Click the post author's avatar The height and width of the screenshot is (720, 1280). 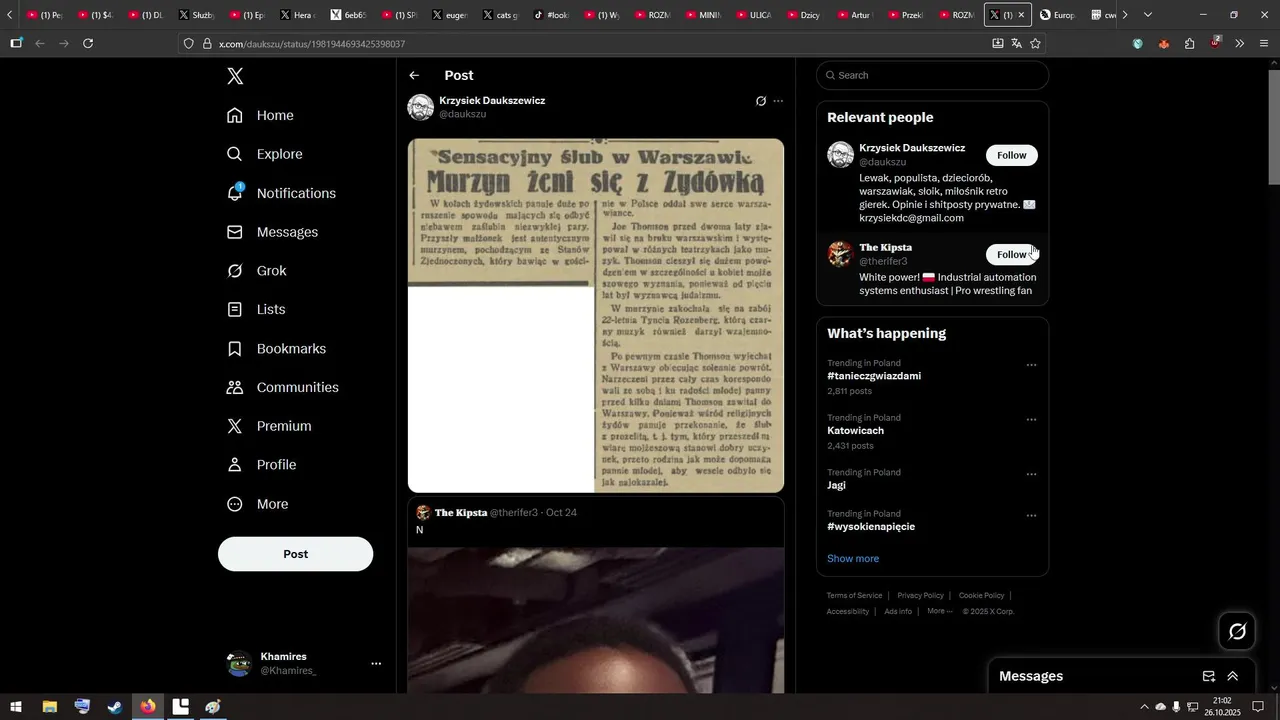[x=421, y=107]
